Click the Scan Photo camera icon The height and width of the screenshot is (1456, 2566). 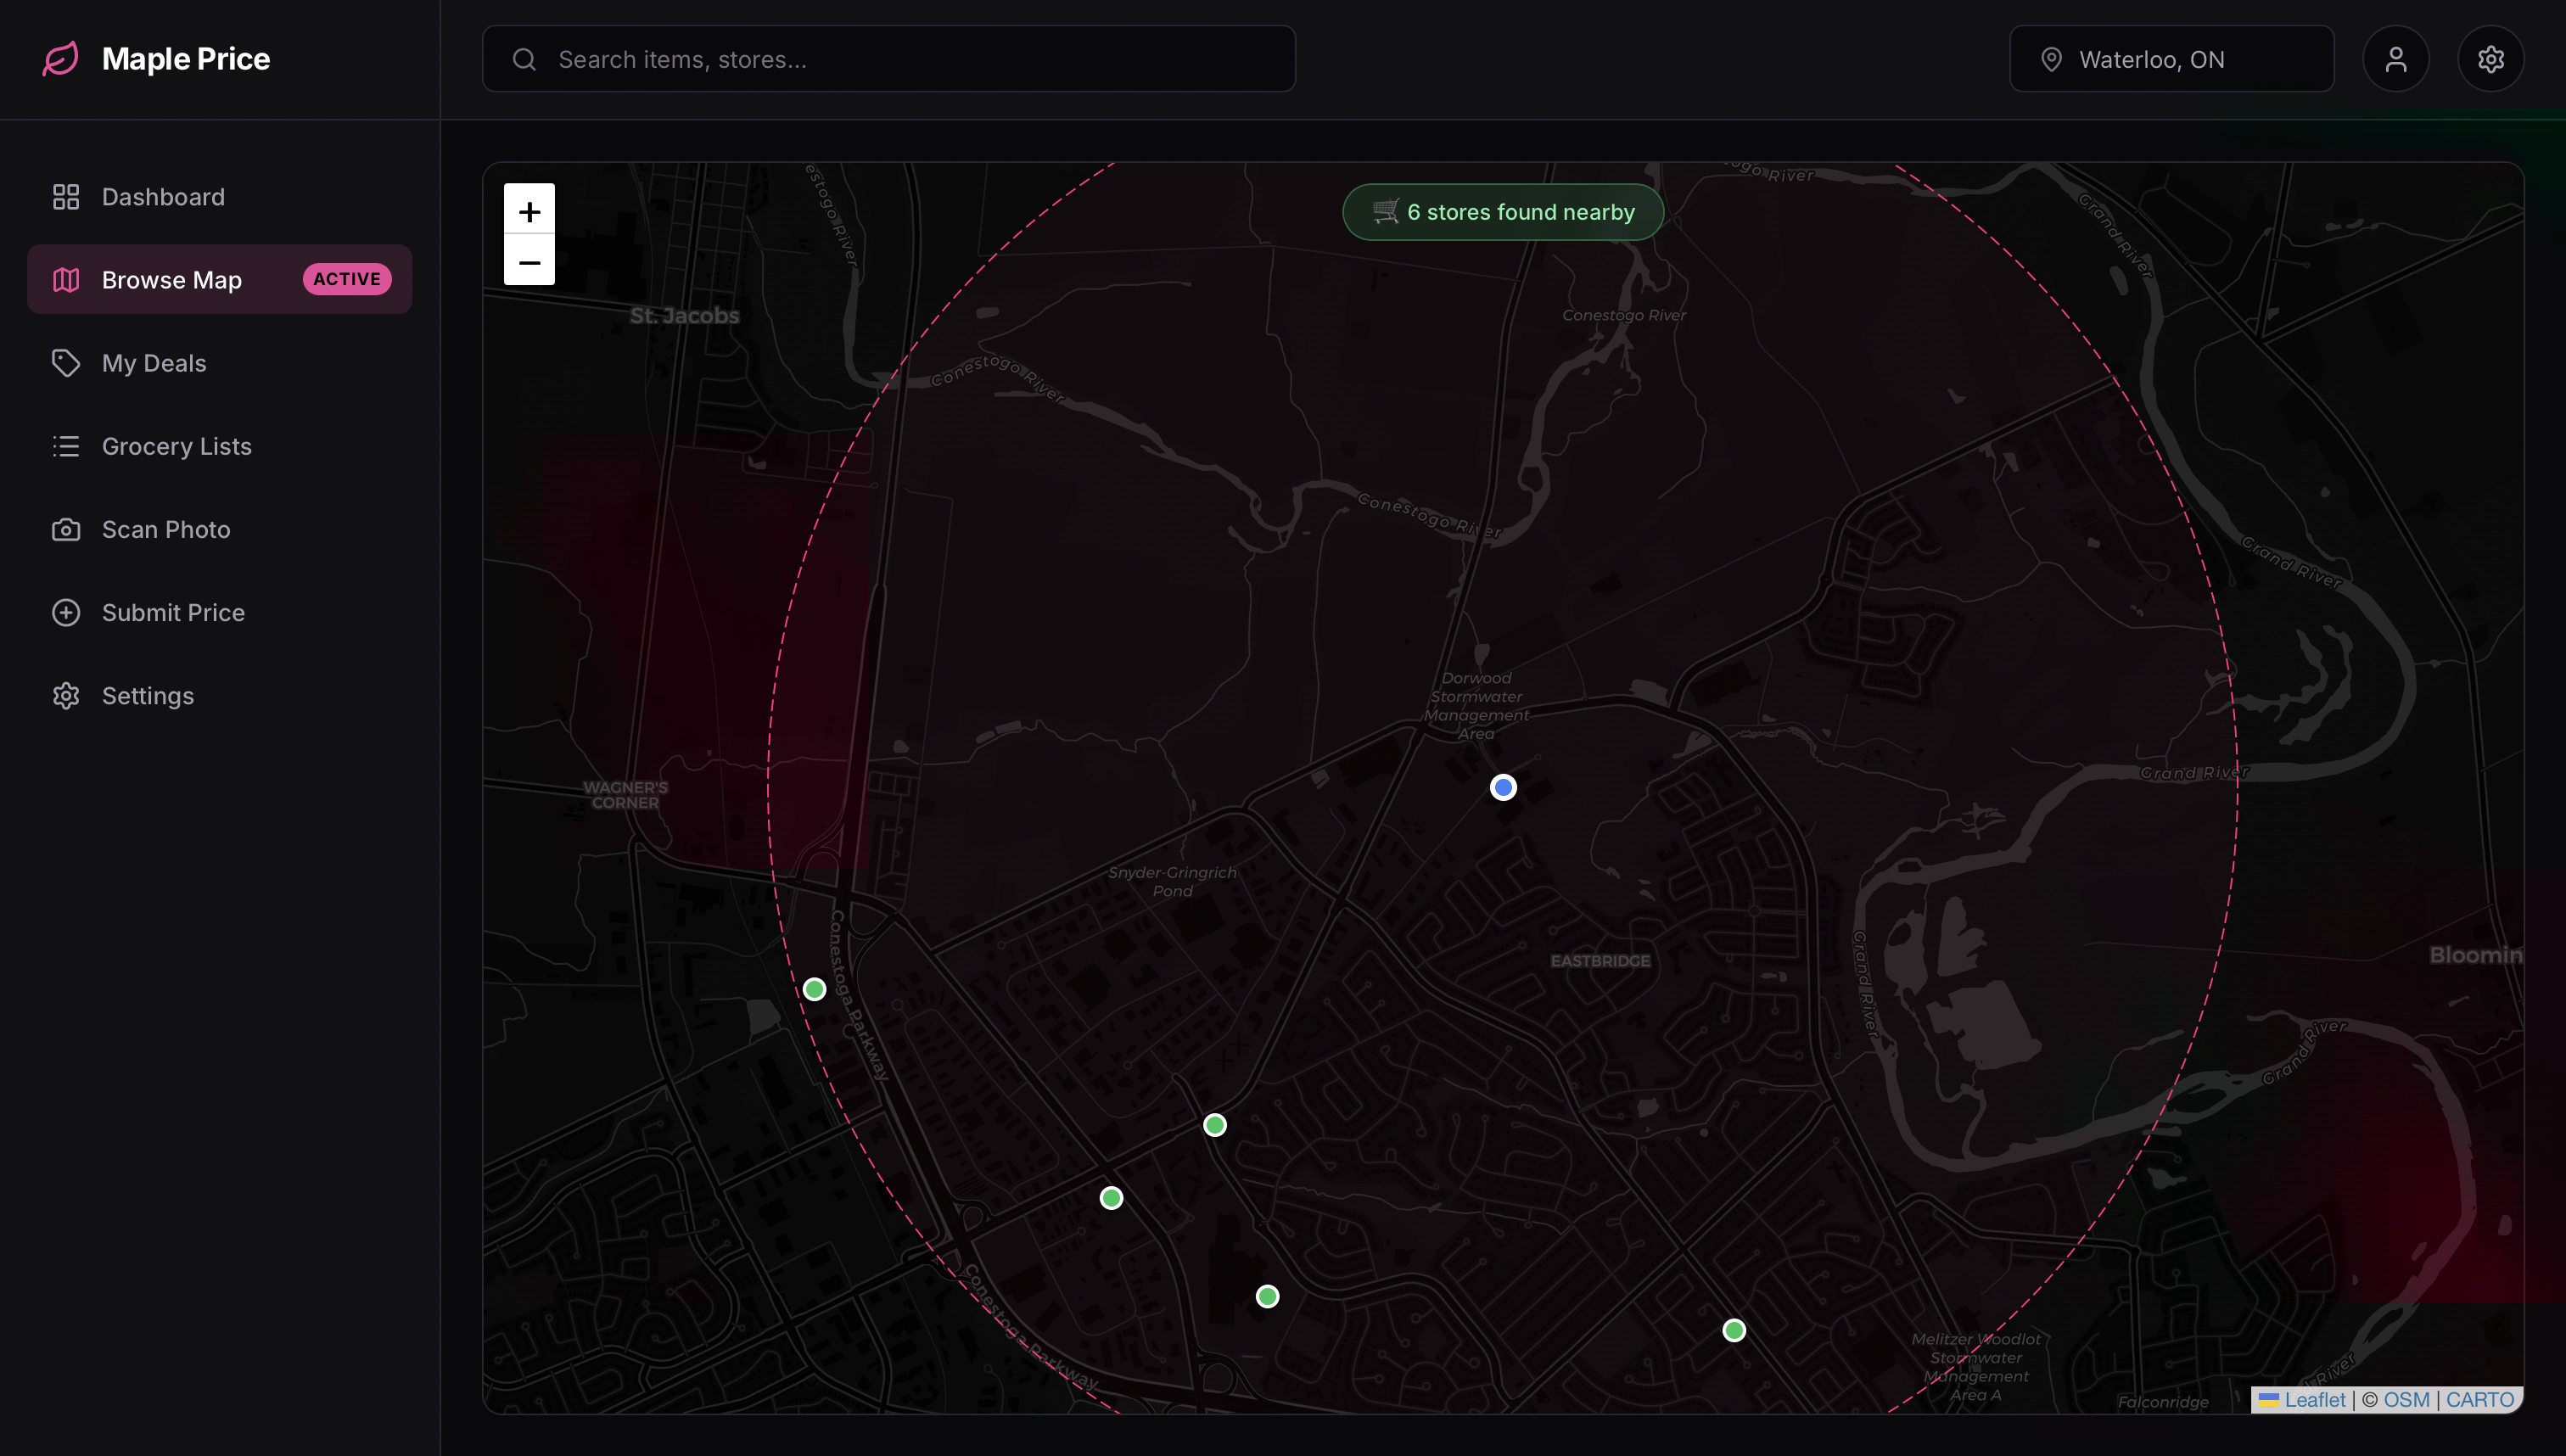coord(66,529)
